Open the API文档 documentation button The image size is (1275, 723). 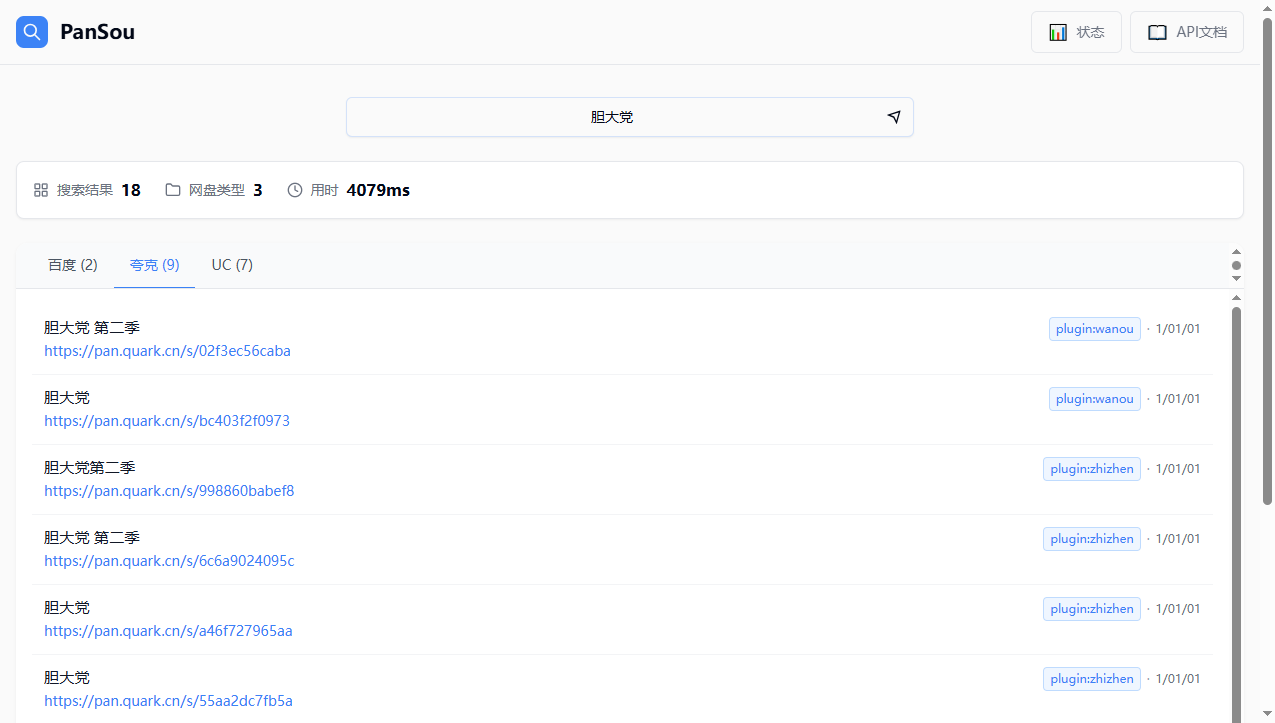click(x=1187, y=32)
